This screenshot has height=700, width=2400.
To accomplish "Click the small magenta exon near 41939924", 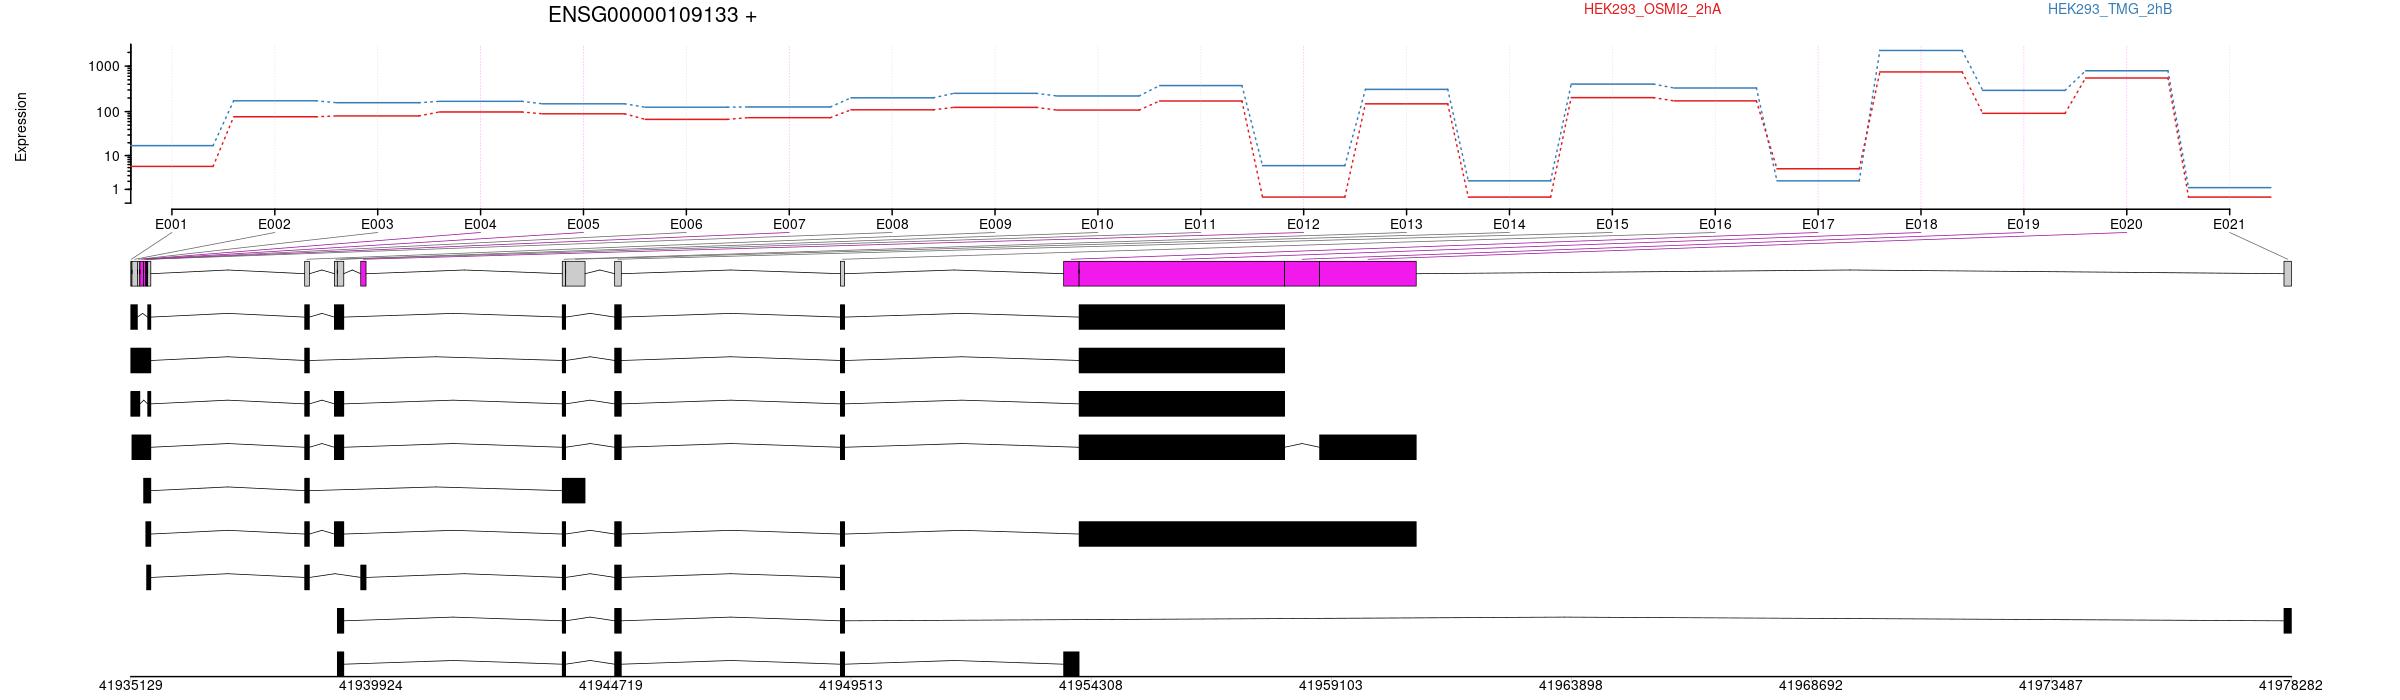I will pyautogui.click(x=363, y=274).
